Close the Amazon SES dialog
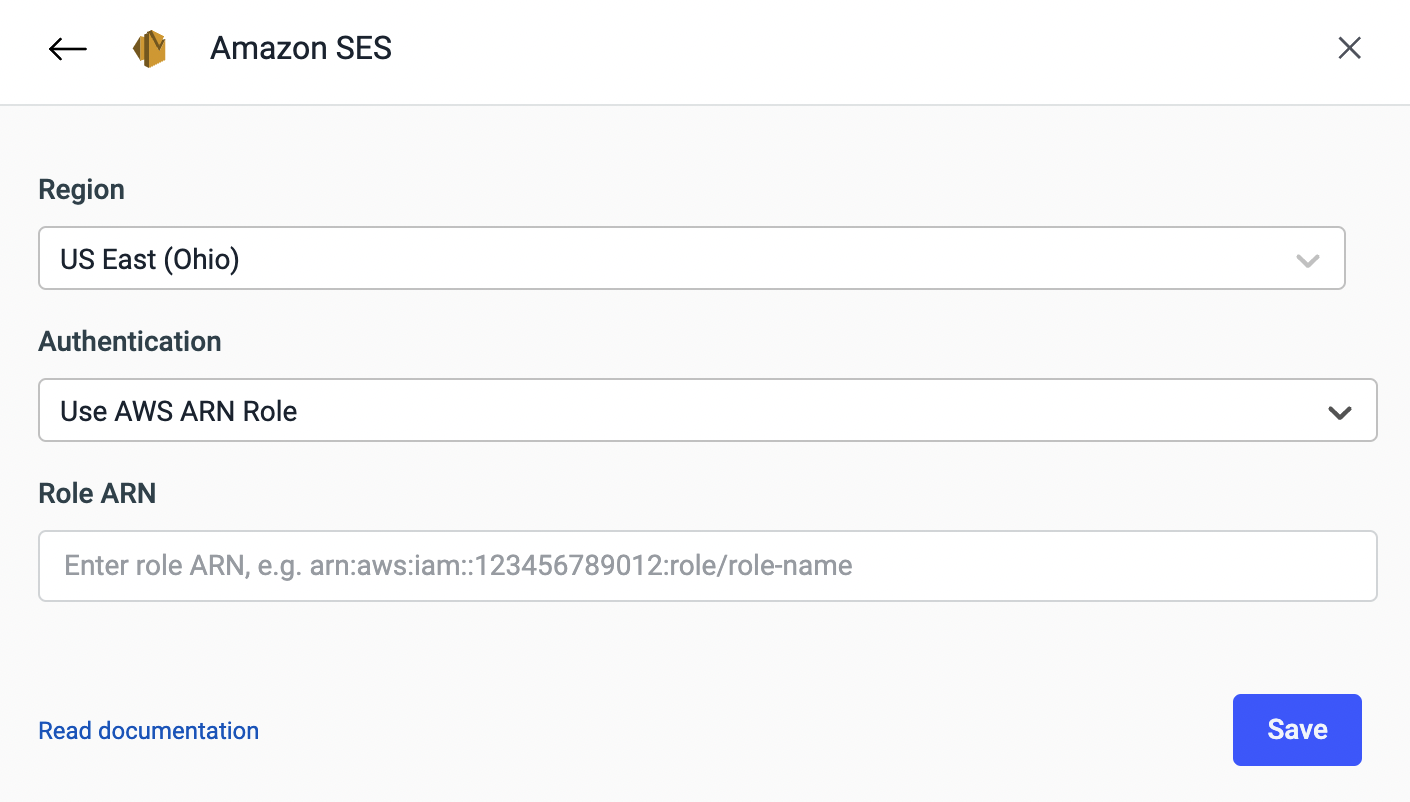The height and width of the screenshot is (802, 1410). pos(1349,48)
